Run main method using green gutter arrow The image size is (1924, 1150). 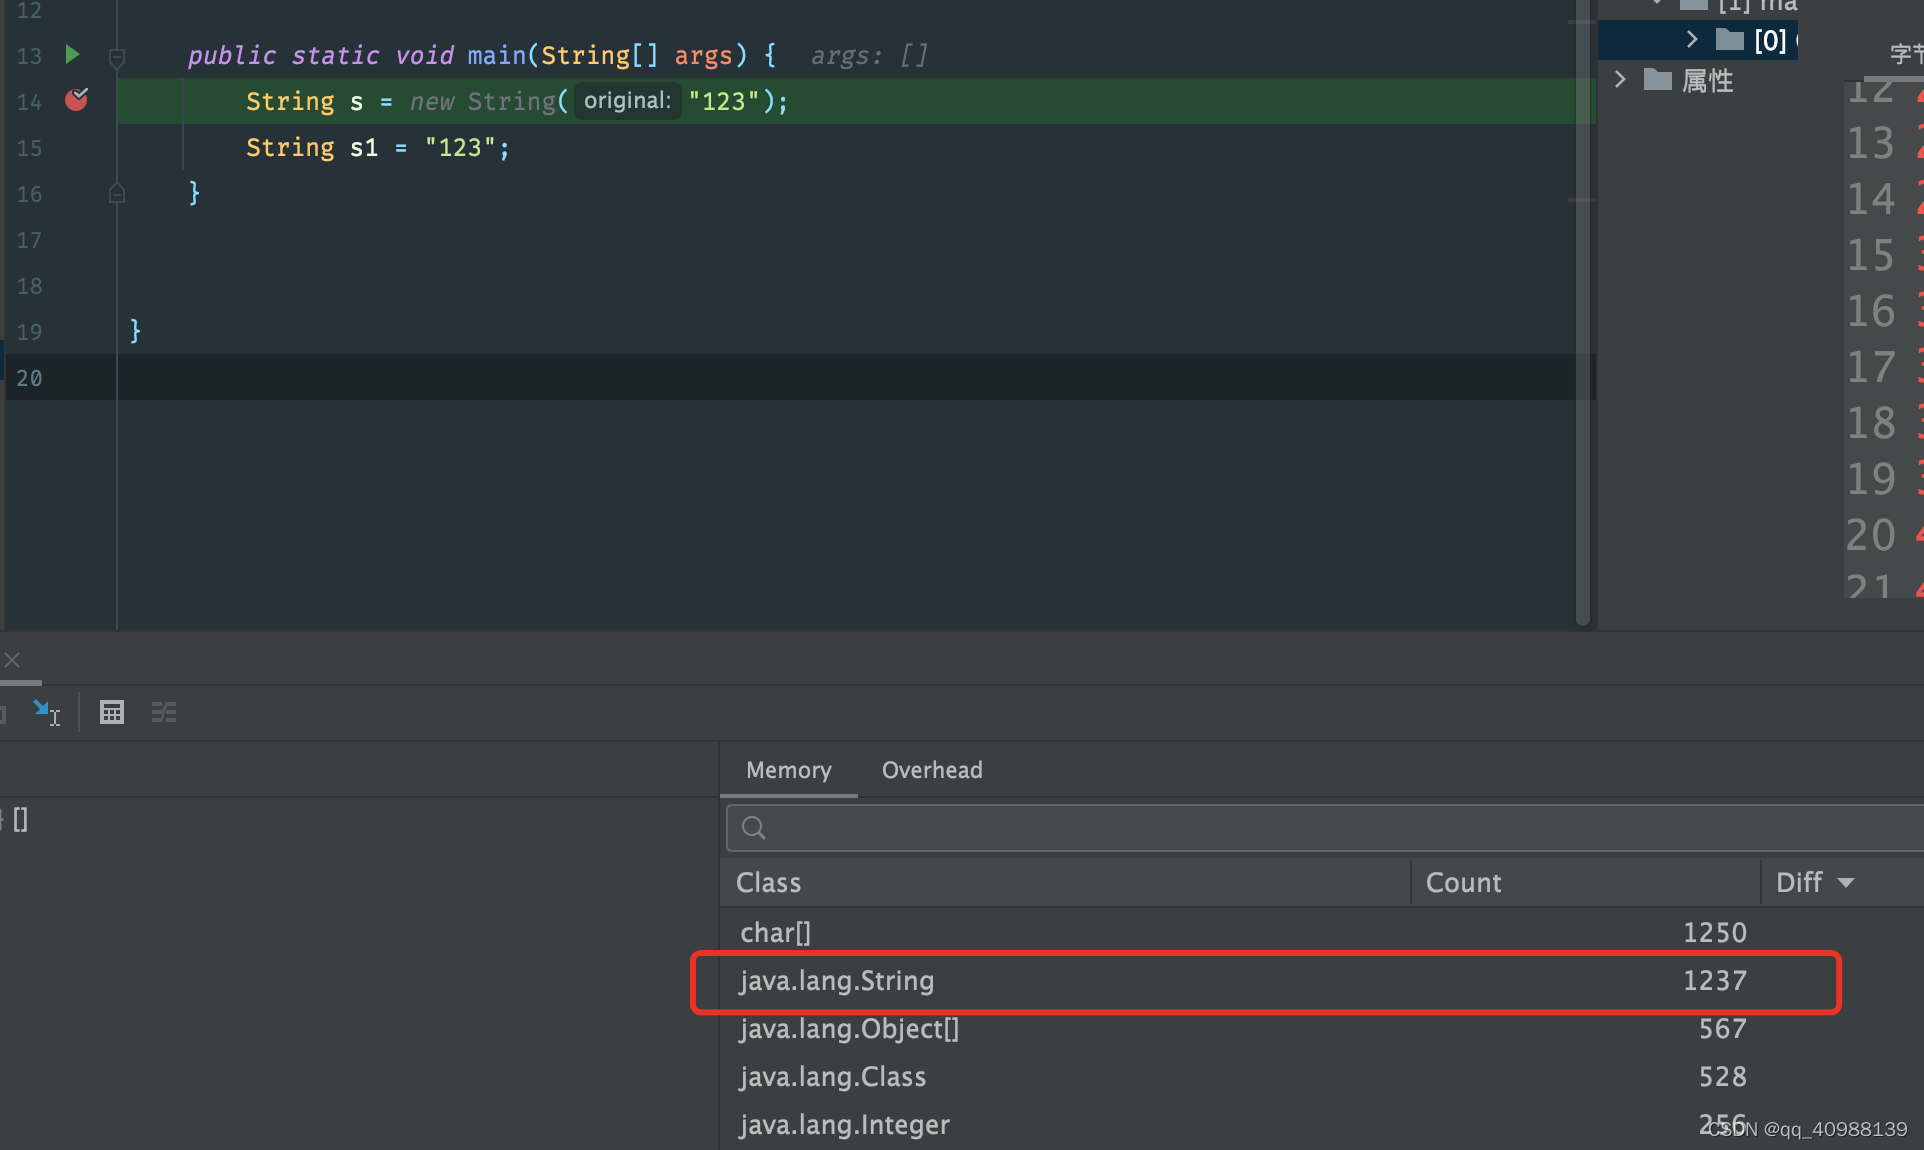(72, 54)
